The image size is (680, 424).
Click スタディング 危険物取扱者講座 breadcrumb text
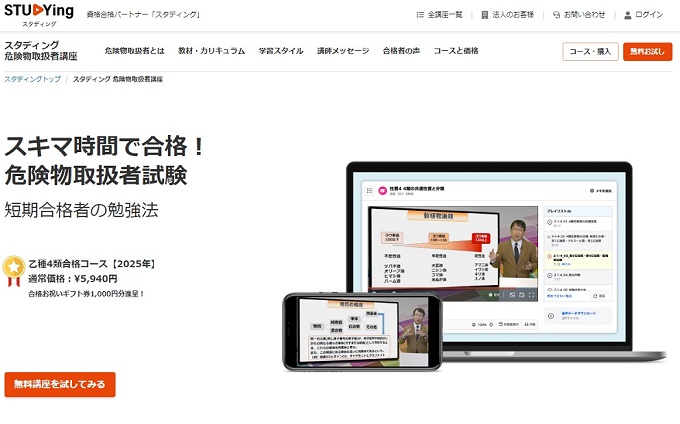pos(118,79)
